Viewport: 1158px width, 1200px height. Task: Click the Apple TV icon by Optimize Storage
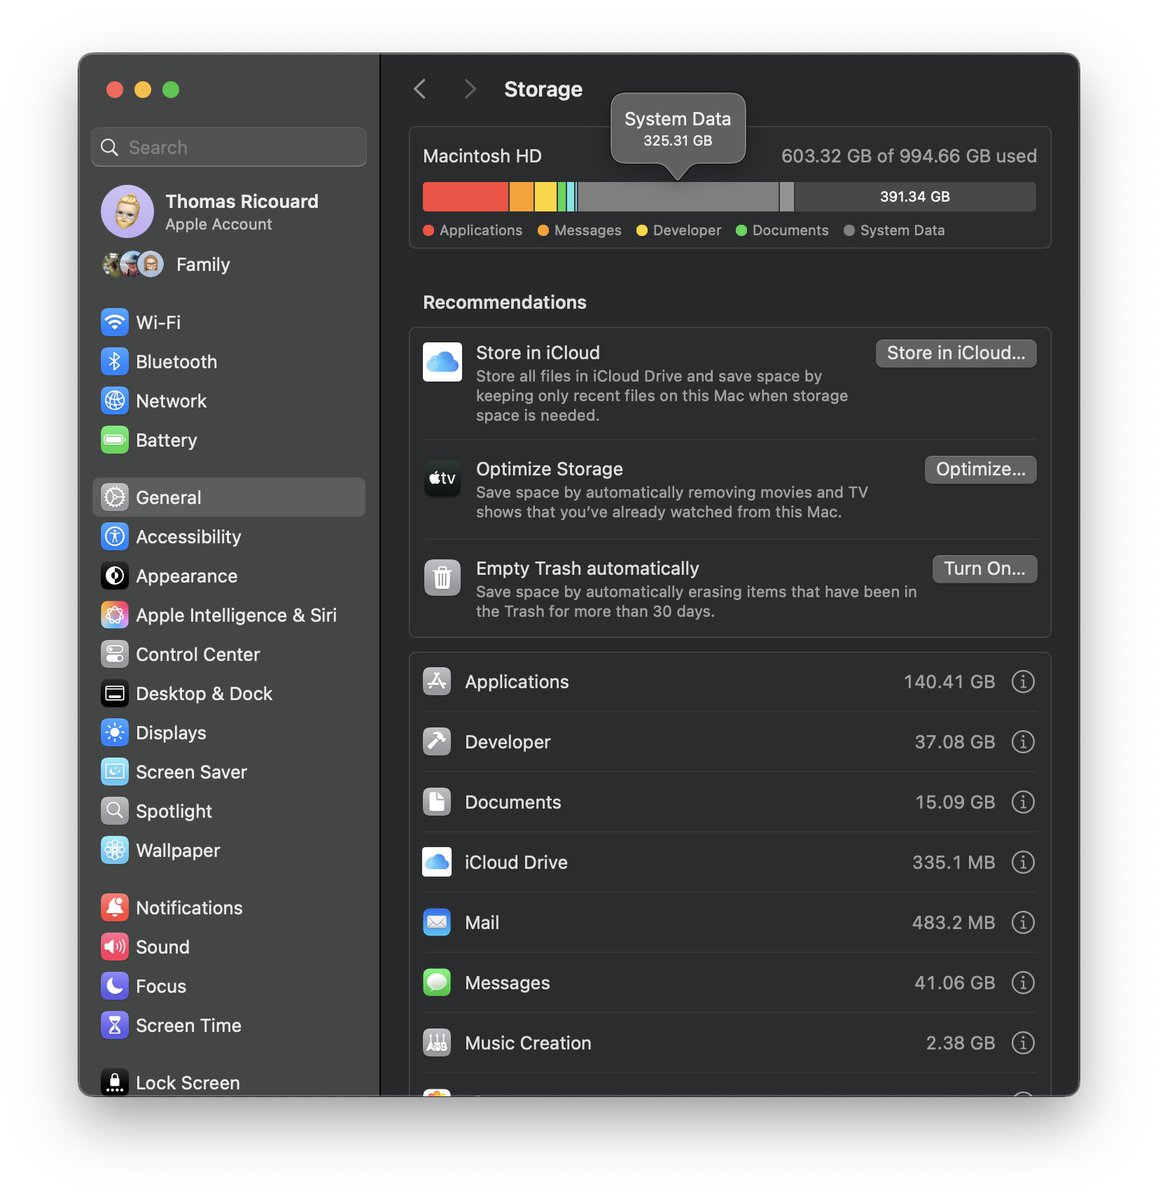(442, 479)
